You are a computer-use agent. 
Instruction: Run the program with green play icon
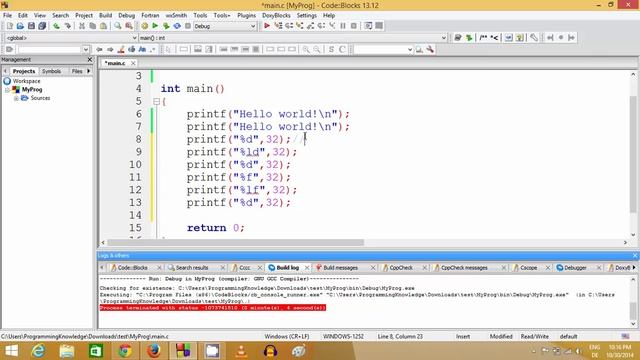coord(155,26)
